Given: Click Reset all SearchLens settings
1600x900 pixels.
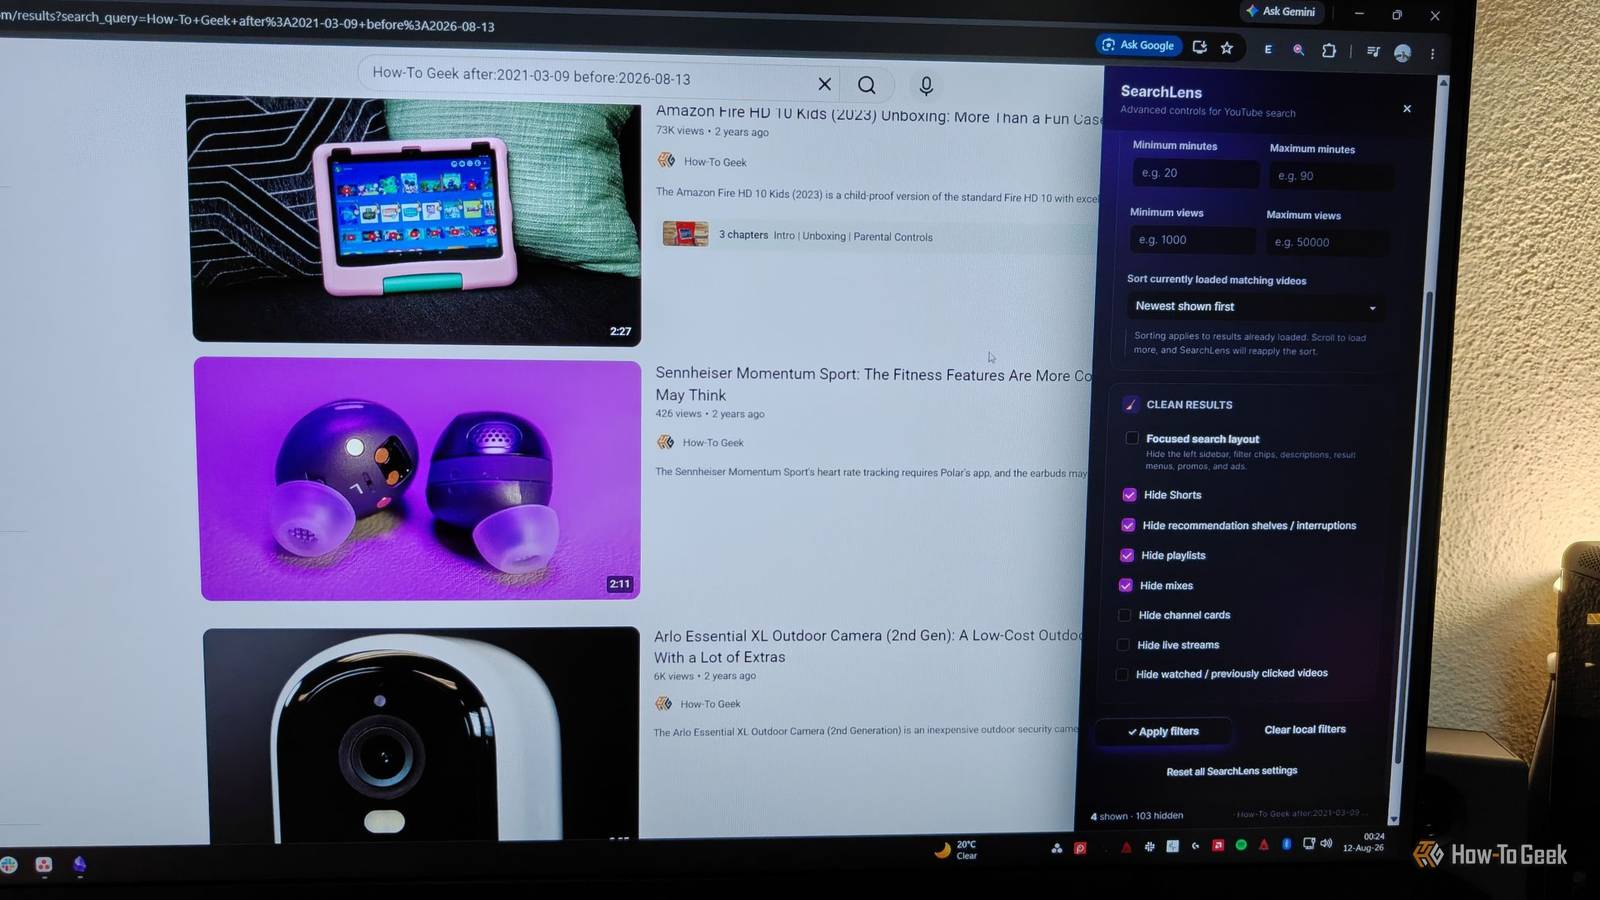Looking at the screenshot, I should [x=1231, y=771].
